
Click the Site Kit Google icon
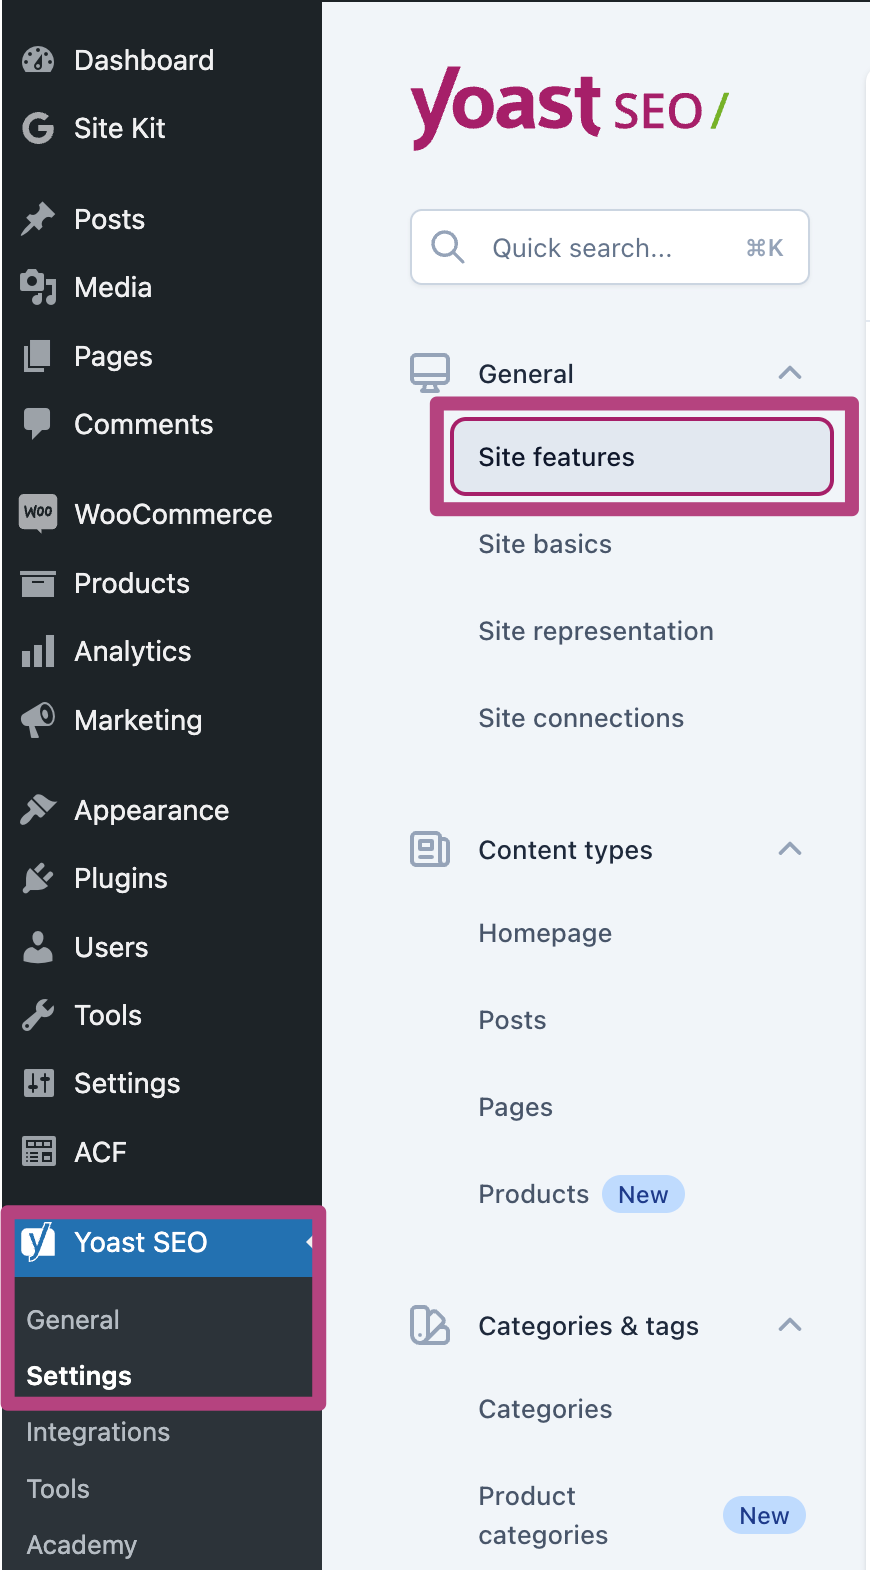(x=38, y=128)
